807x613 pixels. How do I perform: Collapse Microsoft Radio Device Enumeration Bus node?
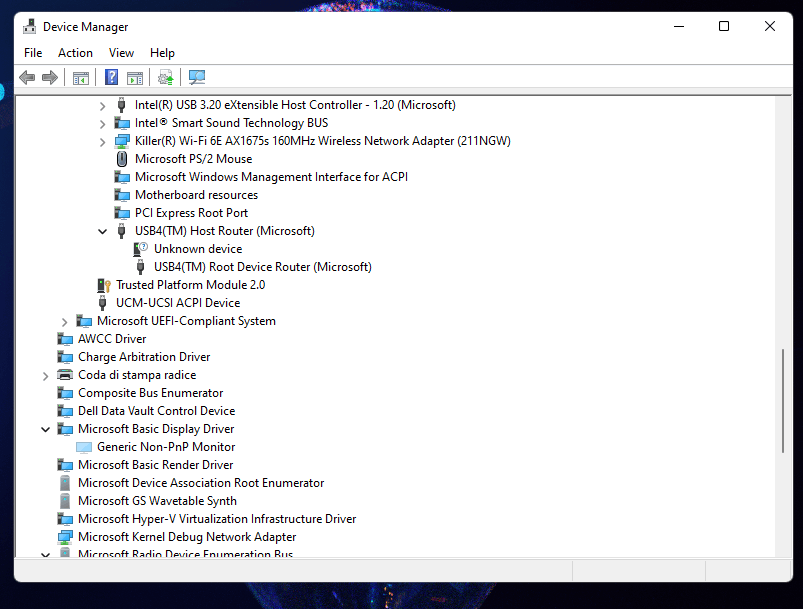pos(45,555)
